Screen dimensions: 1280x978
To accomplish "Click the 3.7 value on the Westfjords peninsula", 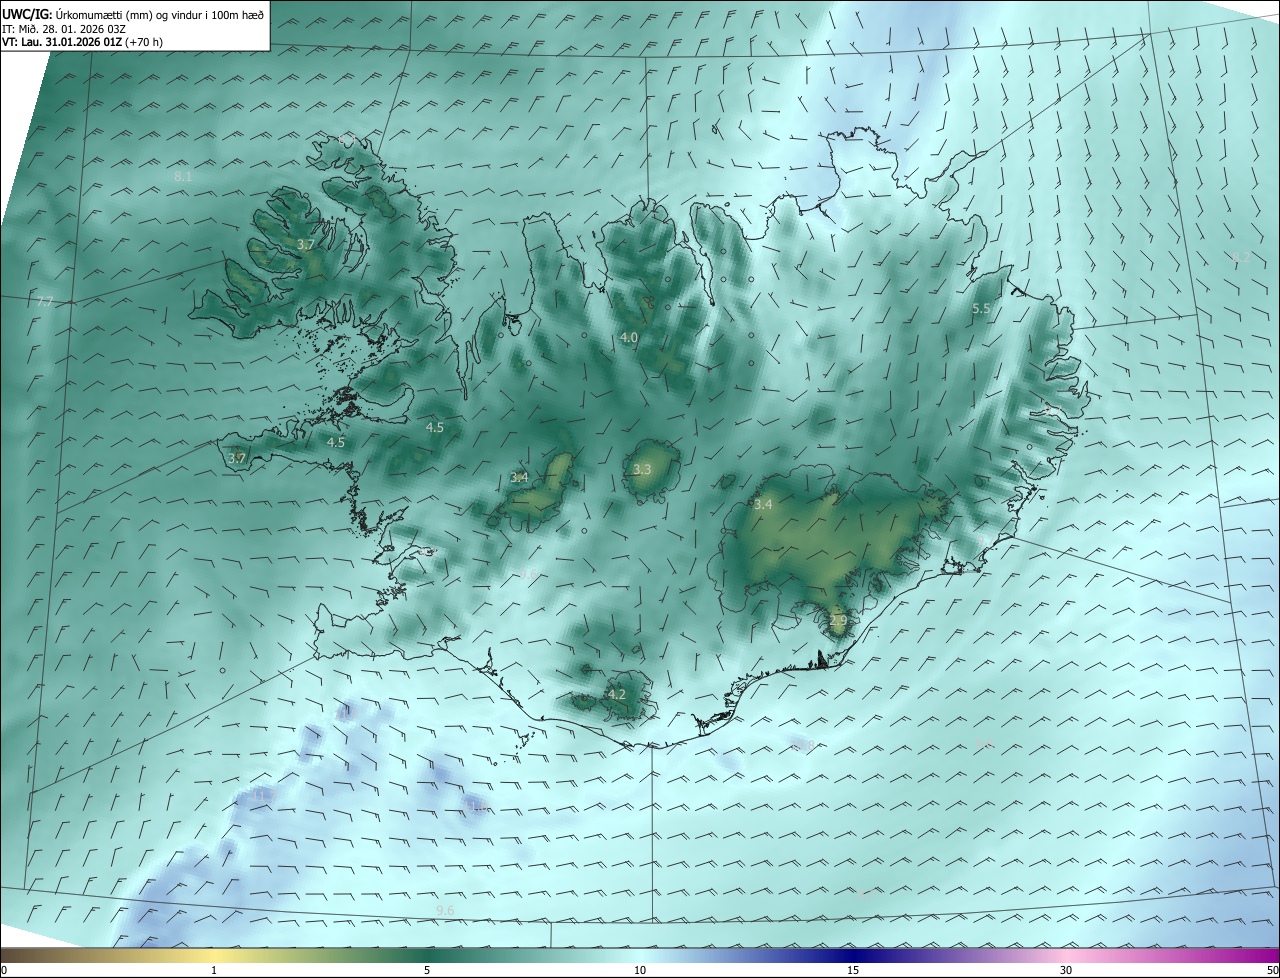I will 306,244.
